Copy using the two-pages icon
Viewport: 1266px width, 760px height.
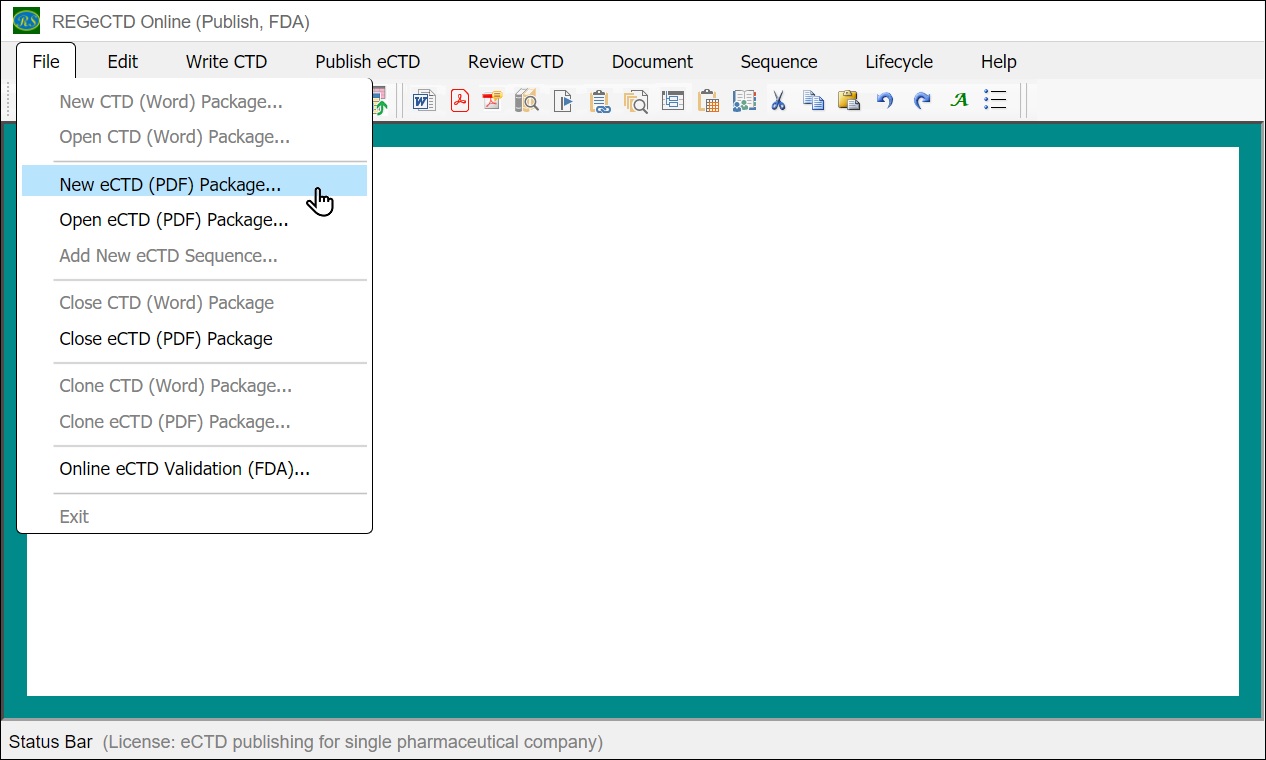[814, 100]
